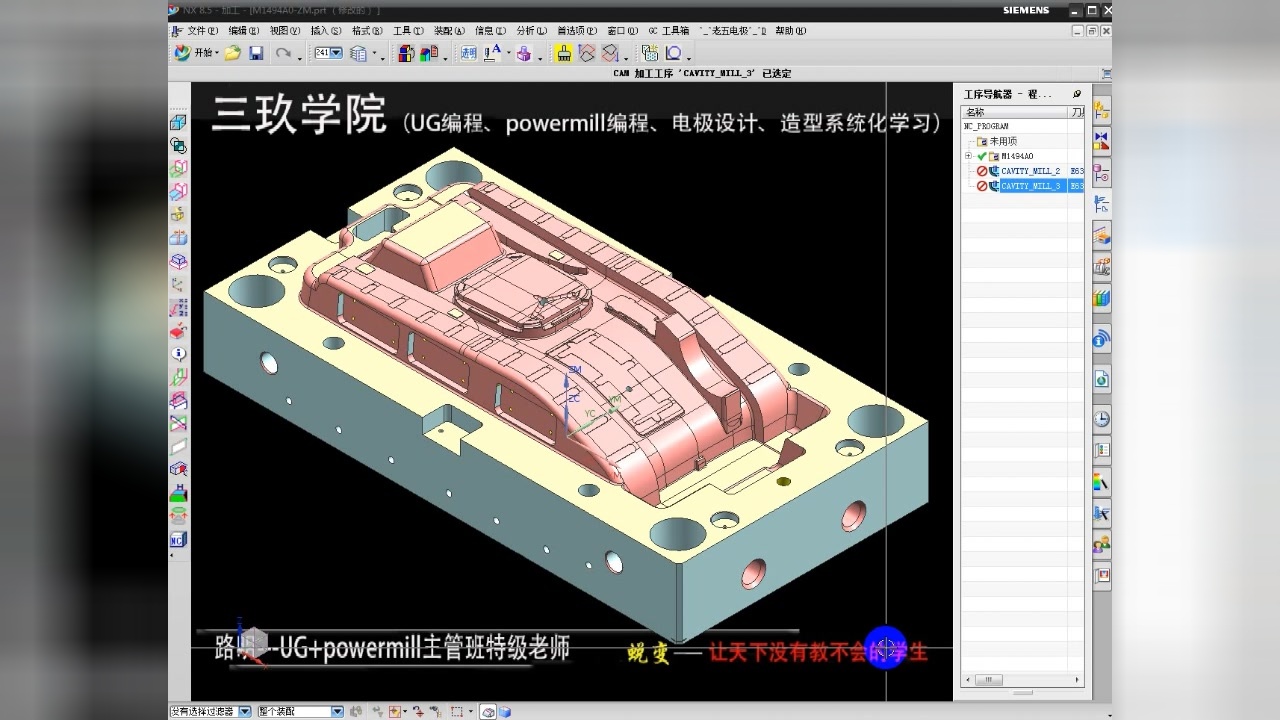Image resolution: width=1280 pixels, height=720 pixels.
Task: Click the information 'i' icon in left toolbar
Action: 178,354
